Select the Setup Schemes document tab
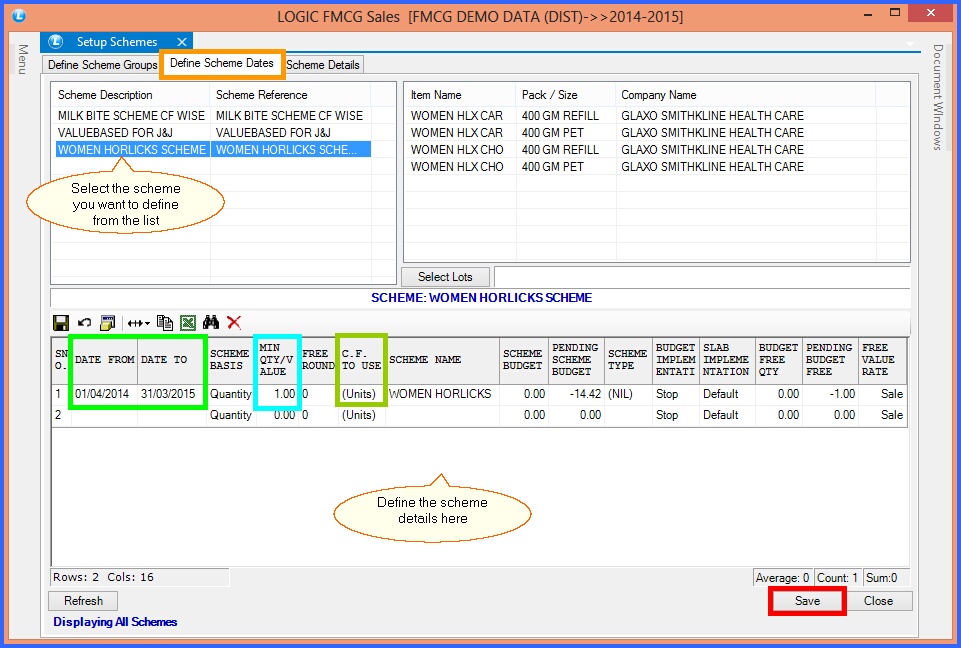 (x=116, y=42)
